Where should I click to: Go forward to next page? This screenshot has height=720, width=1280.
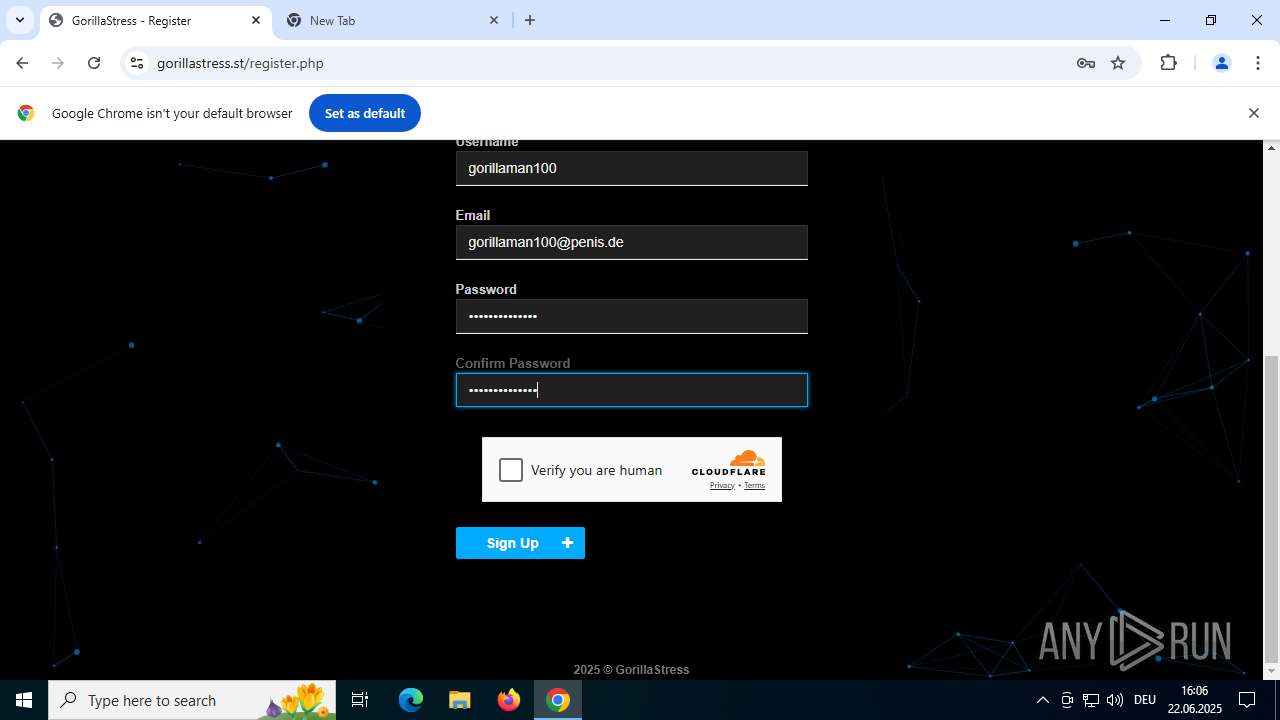pyautogui.click(x=58, y=63)
